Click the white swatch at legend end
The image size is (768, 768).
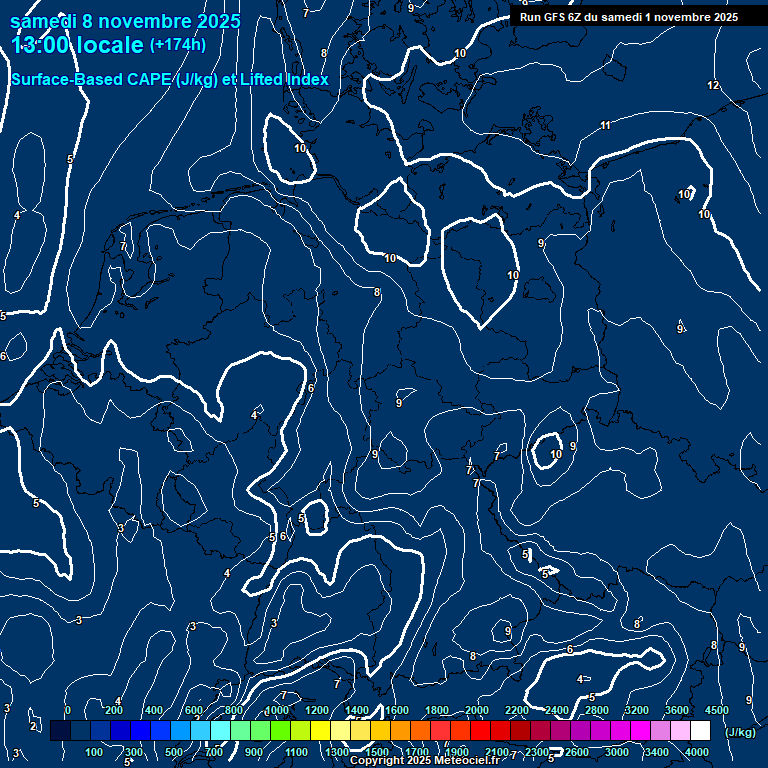pos(700,730)
